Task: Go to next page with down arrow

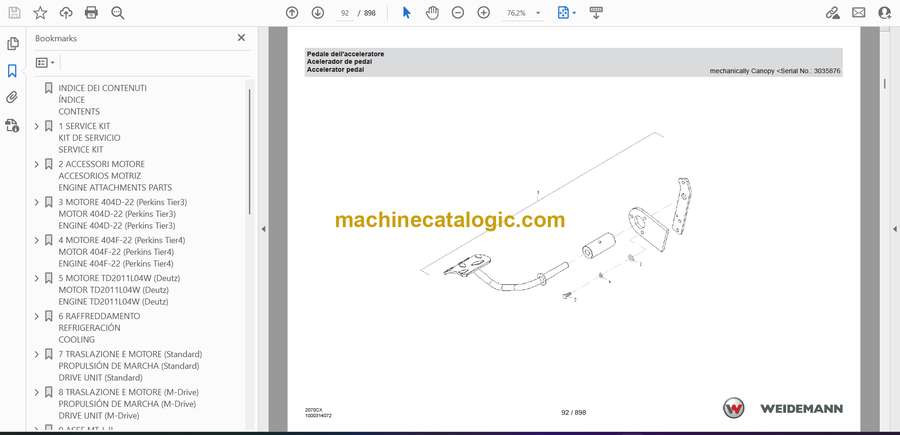Action: 318,13
